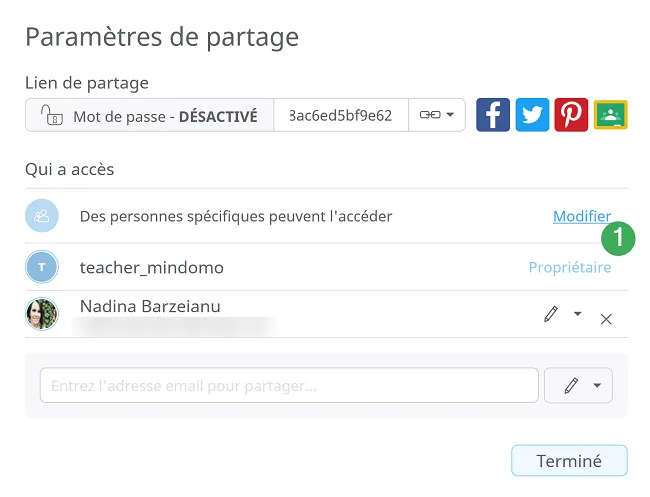
Task: Toggle the Mot de passe DÉSACTIVÉ setting
Action: click(x=150, y=115)
